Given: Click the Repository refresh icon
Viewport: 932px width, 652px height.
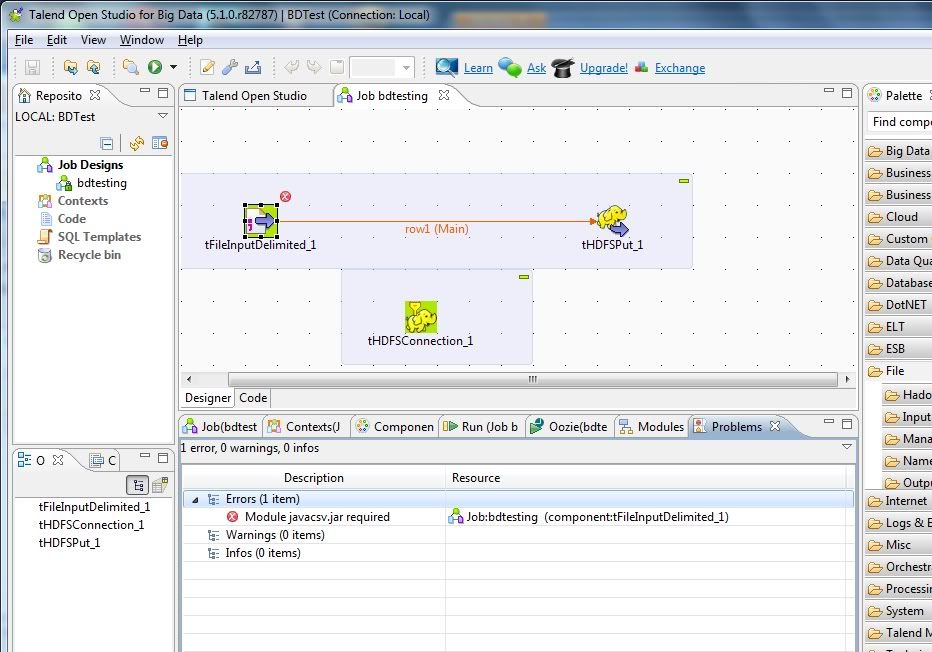Looking at the screenshot, I should (137, 143).
